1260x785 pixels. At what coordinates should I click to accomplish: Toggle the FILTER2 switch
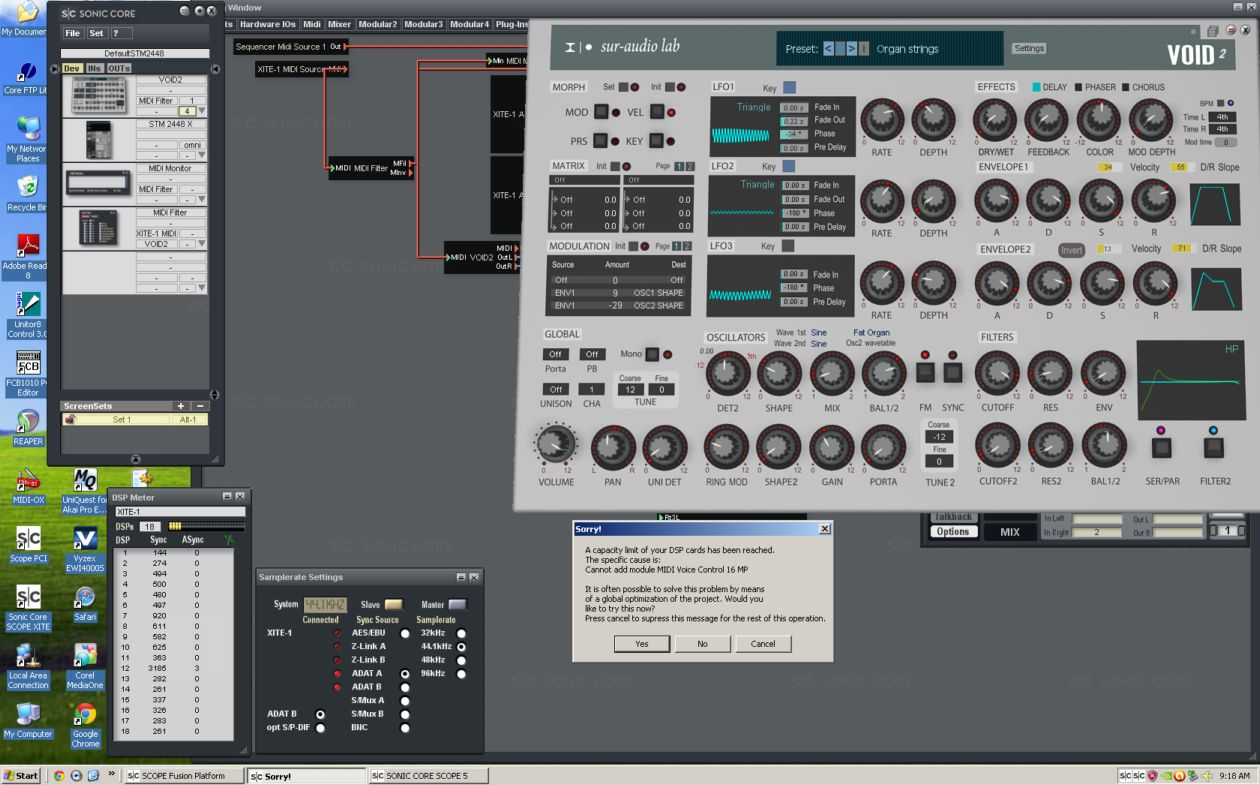tap(1213, 448)
